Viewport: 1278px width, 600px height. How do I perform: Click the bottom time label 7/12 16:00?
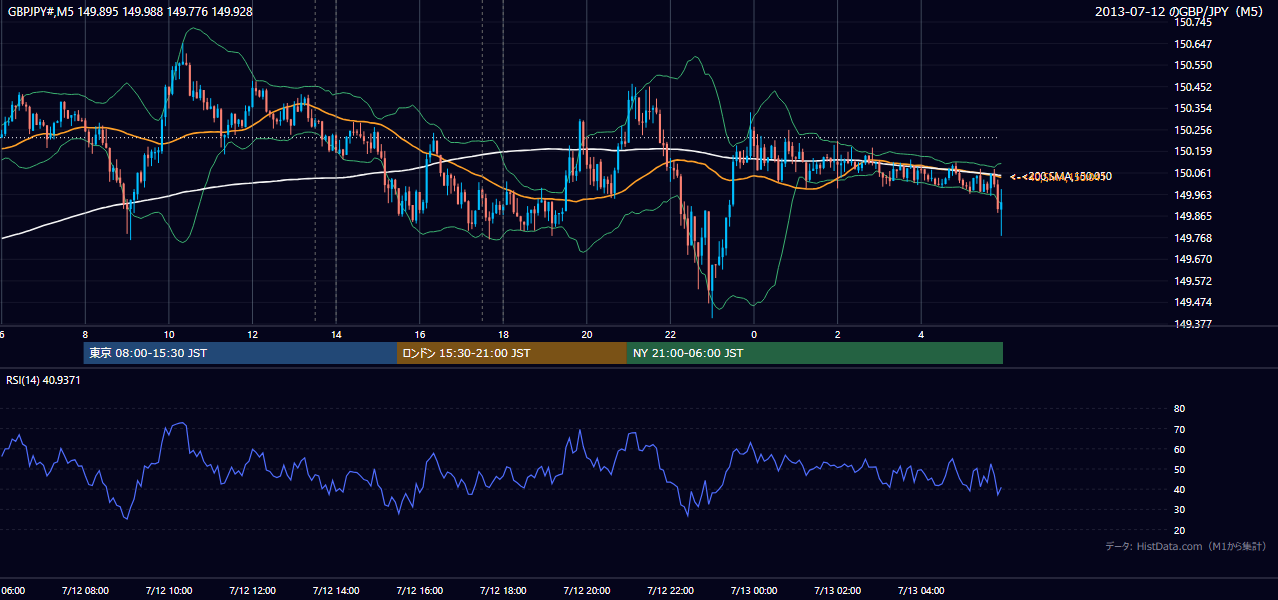click(419, 591)
